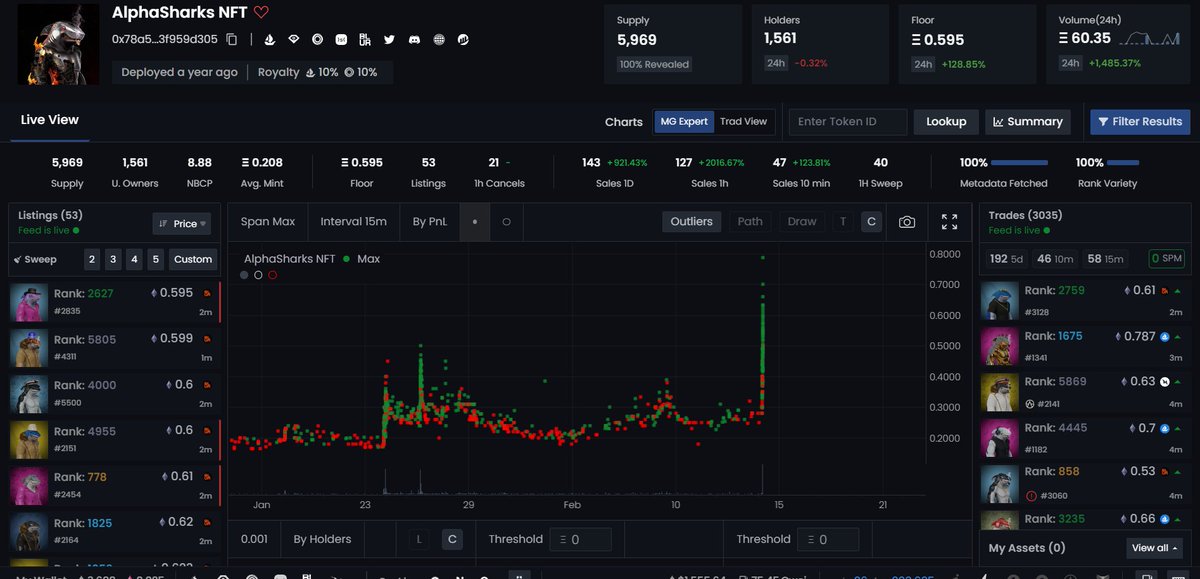Favorite AlphaSharks NFT with the heart icon

click(x=261, y=13)
